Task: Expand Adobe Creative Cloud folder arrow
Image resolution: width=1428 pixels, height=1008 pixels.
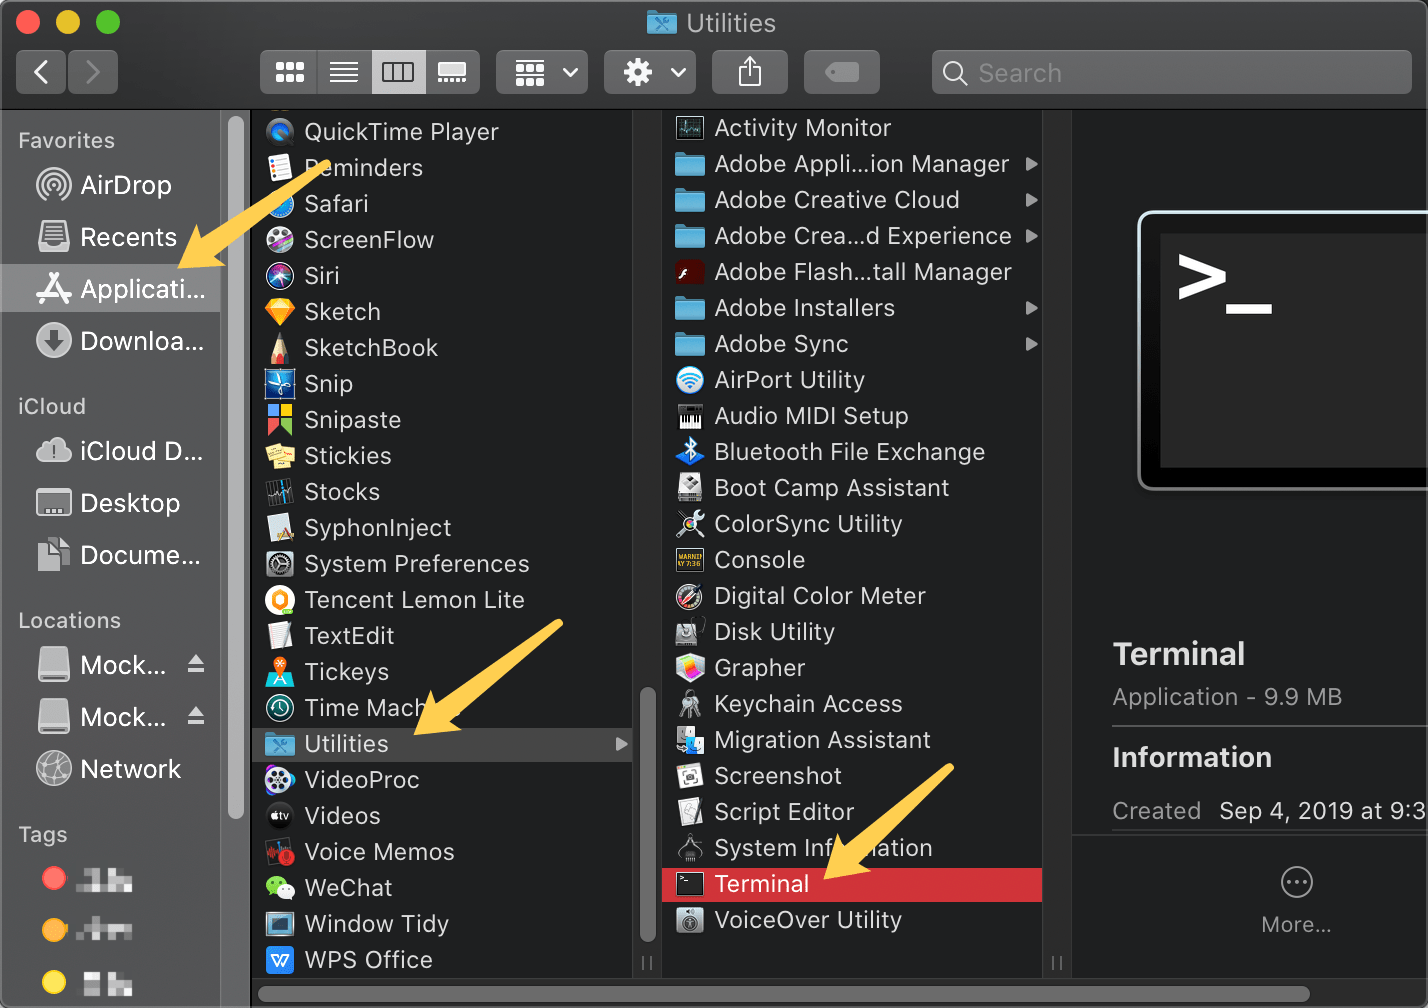Action: tap(1031, 200)
